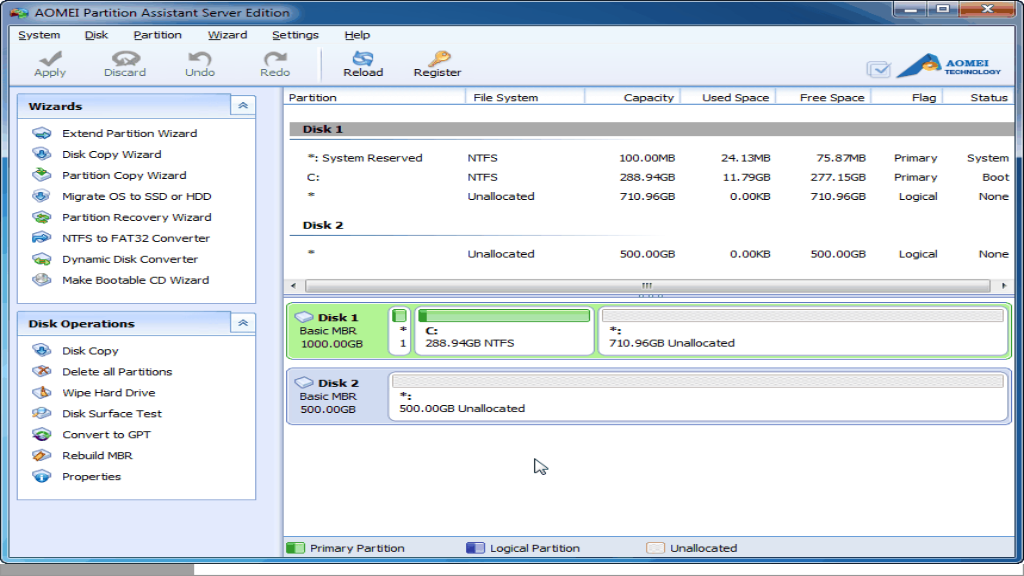This screenshot has width=1024, height=576.
Task: Launch Extend Partition Wizard link
Action: coord(129,133)
